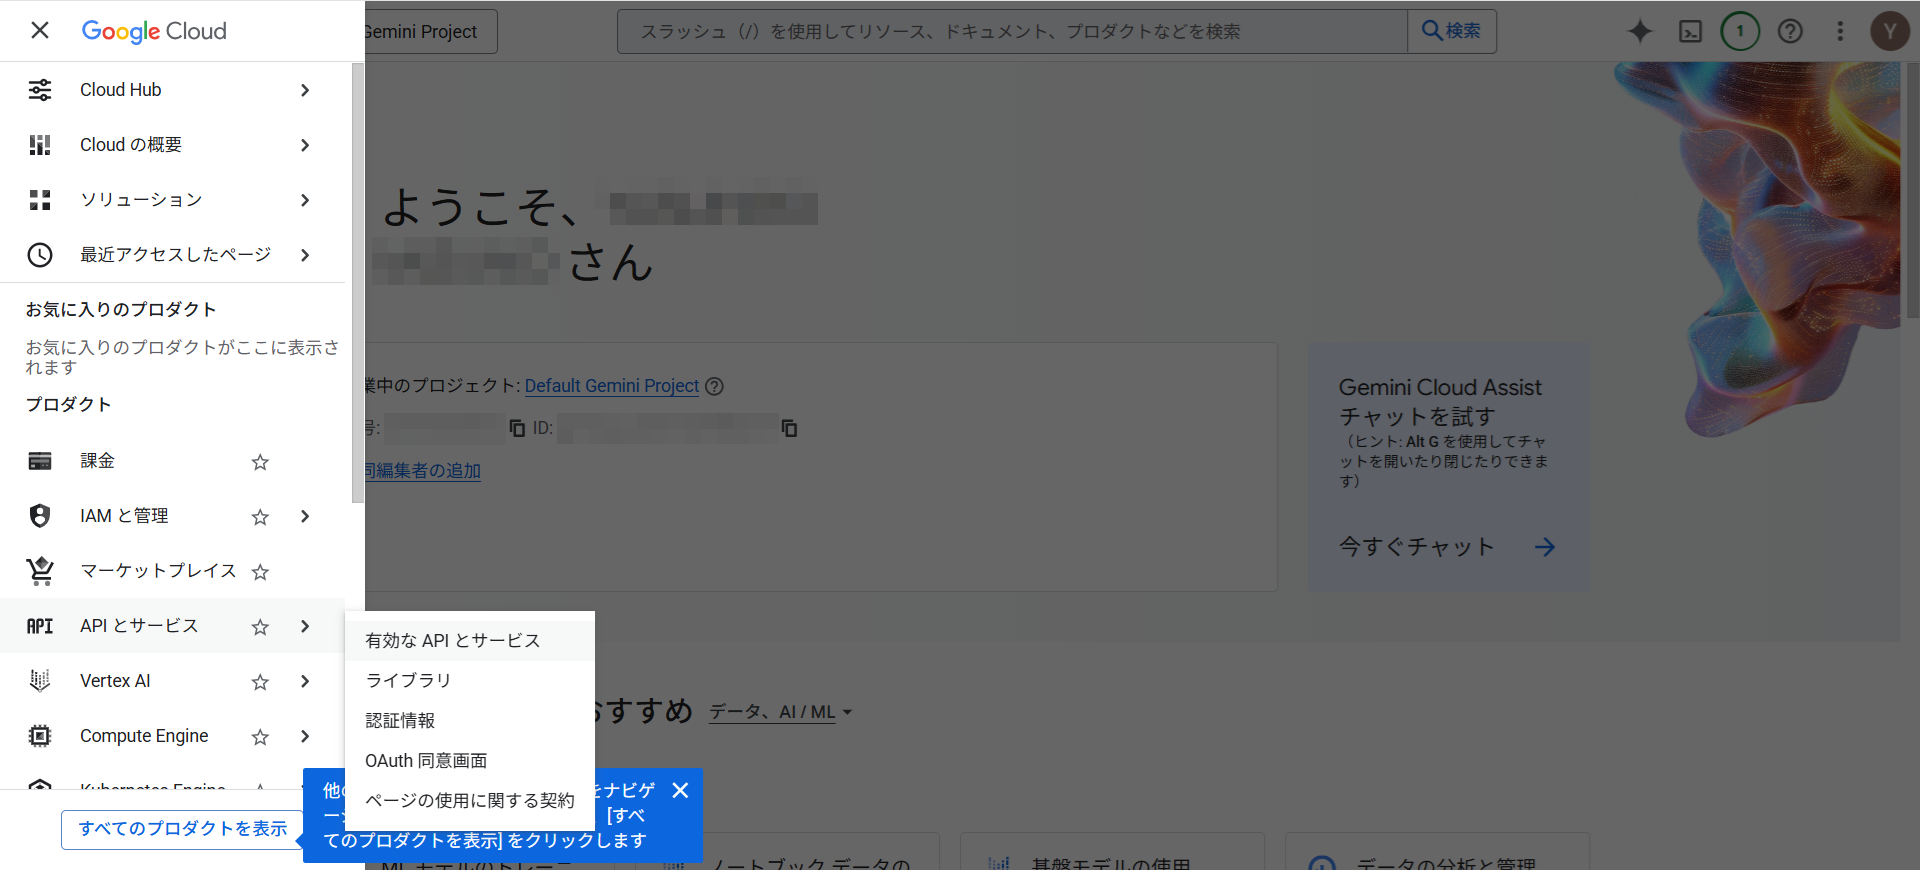Star the IAM と管理 product

click(260, 517)
